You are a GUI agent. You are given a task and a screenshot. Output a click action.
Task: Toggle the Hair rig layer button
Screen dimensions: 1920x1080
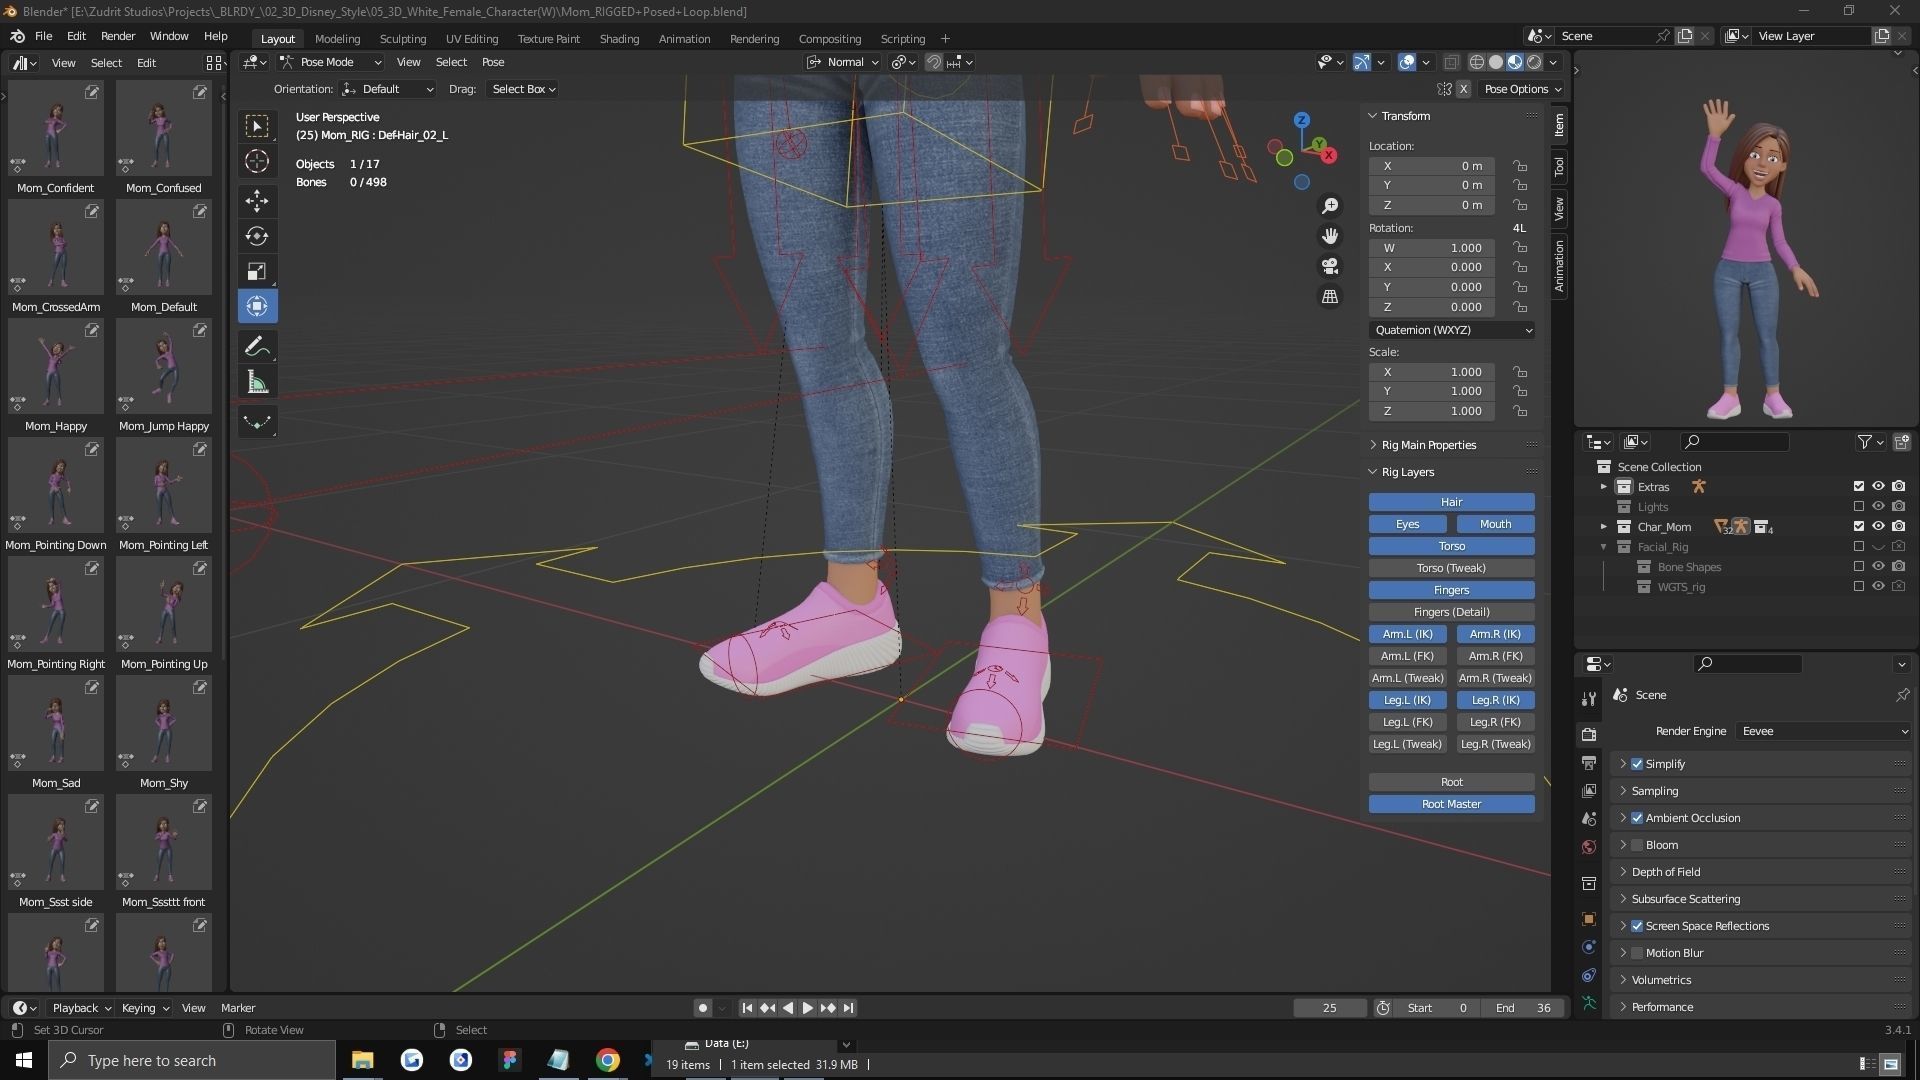(1451, 502)
